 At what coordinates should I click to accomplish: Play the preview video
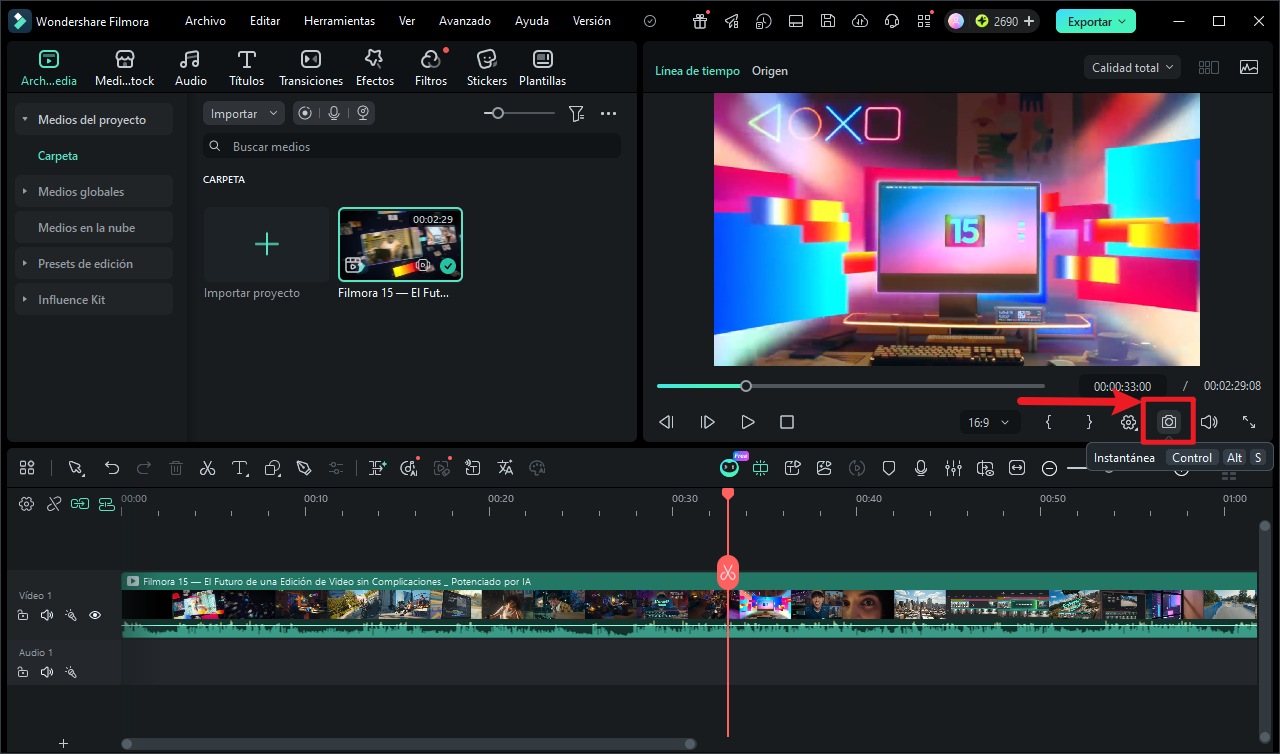tap(747, 422)
